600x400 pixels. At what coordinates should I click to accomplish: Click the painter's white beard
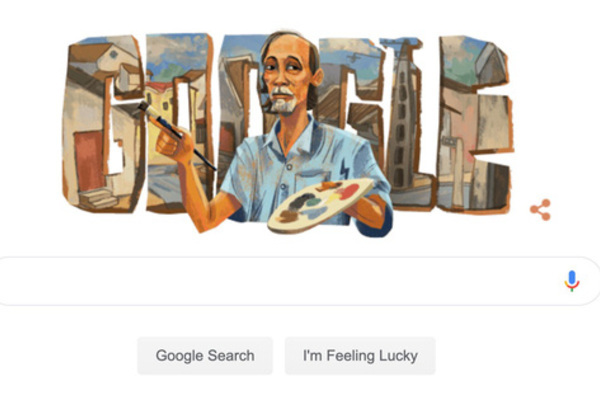pyautogui.click(x=283, y=100)
